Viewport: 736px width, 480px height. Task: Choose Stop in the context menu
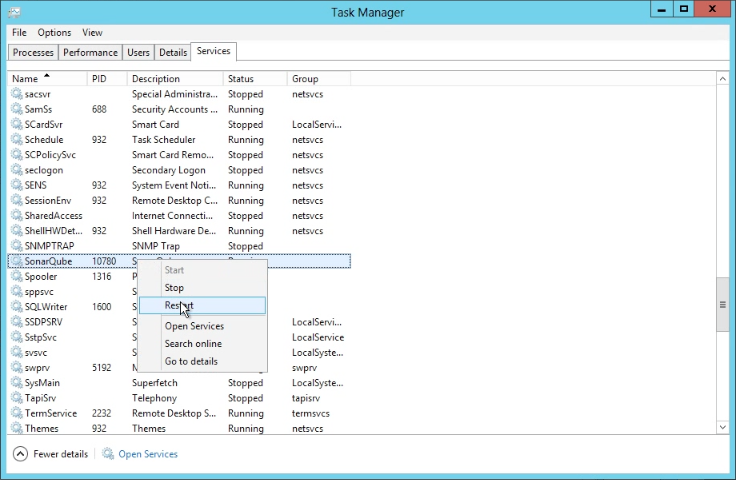pyautogui.click(x=202, y=288)
